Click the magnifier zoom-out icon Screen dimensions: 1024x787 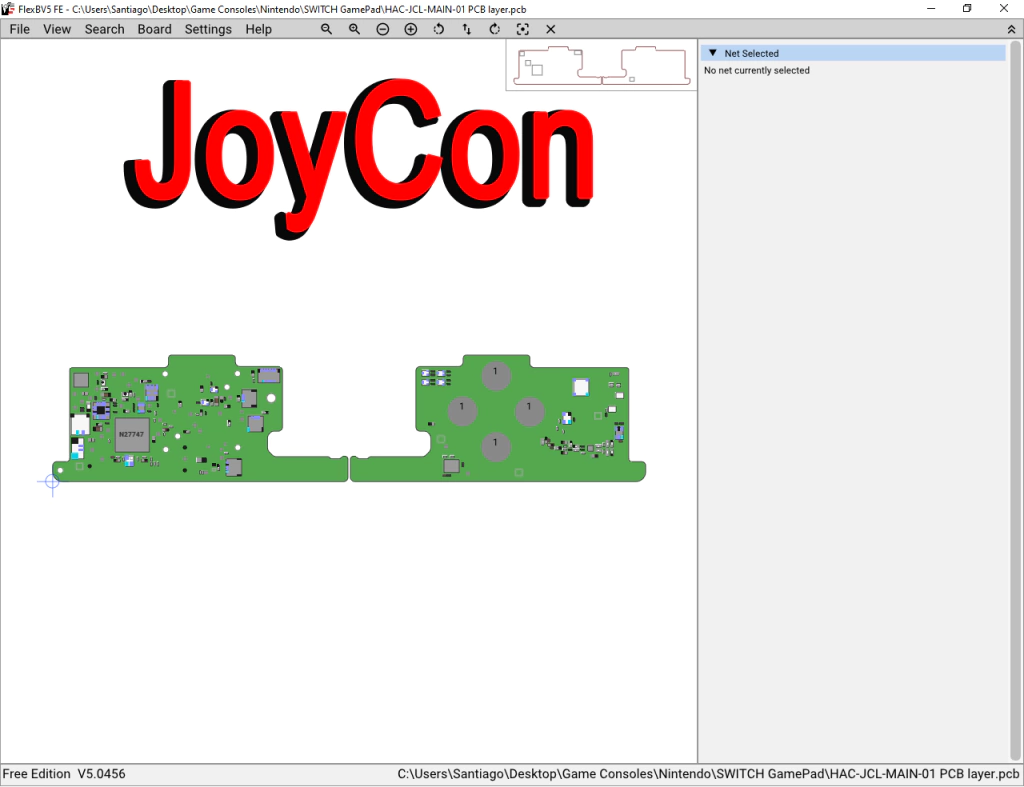[326, 29]
